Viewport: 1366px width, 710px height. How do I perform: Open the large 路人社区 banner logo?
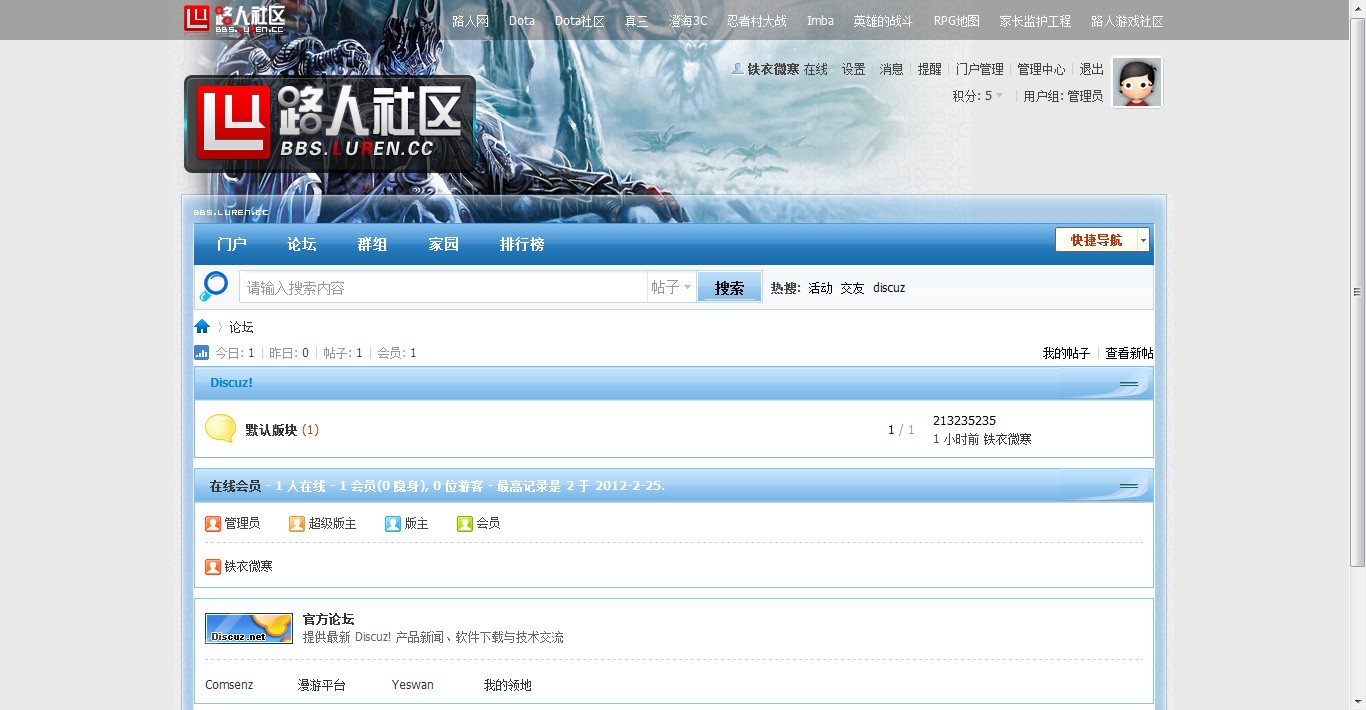point(330,123)
